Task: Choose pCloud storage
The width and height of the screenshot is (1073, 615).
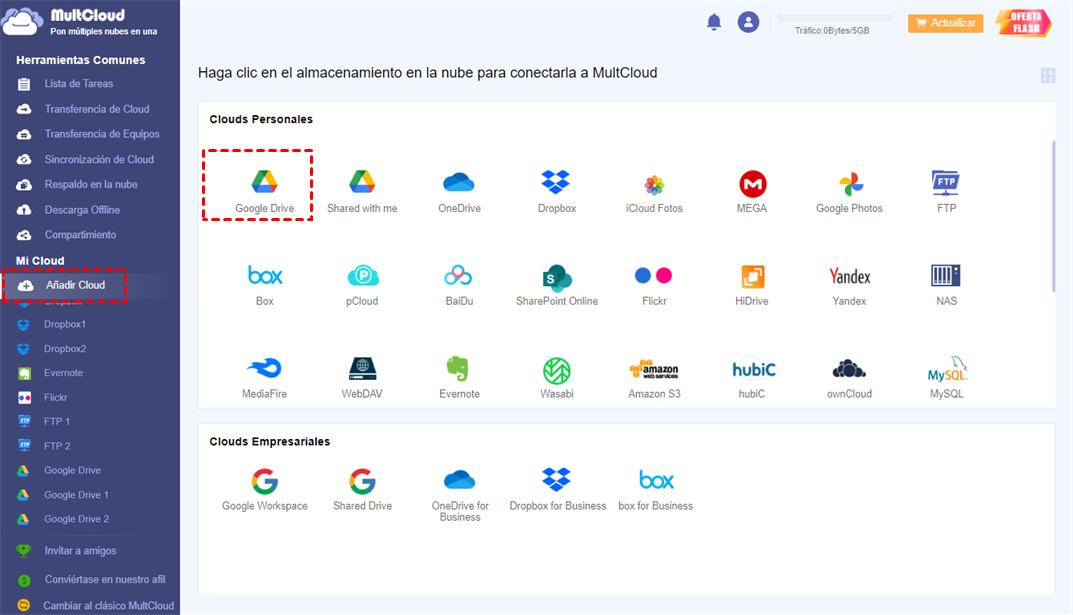Action: pos(362,284)
